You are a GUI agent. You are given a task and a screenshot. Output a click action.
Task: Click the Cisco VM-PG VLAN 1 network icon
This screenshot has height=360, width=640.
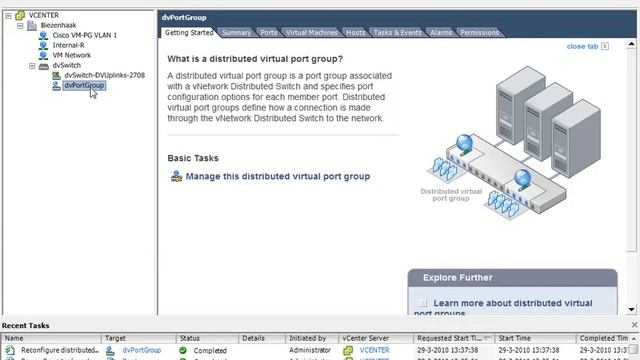(43, 36)
